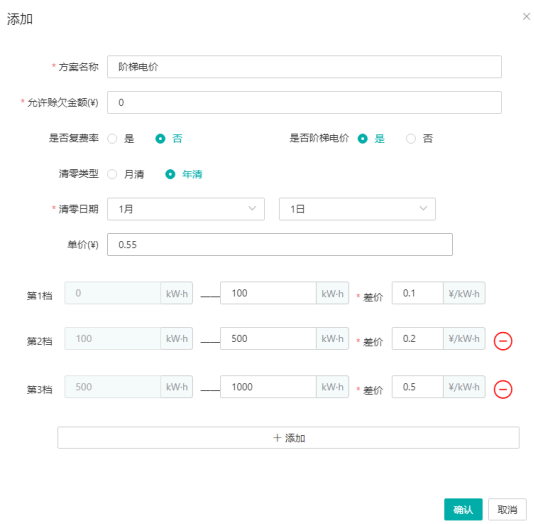Viewport: 534px width, 524px height.
Task: Remove the 第3档 tier row
Action: [503, 389]
